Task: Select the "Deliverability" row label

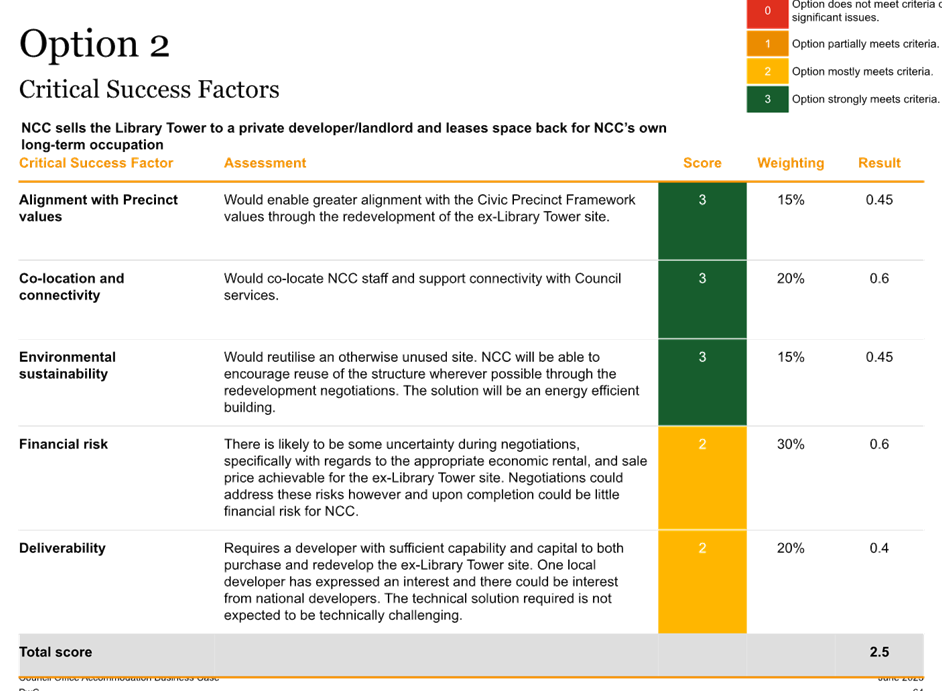Action: click(x=62, y=548)
